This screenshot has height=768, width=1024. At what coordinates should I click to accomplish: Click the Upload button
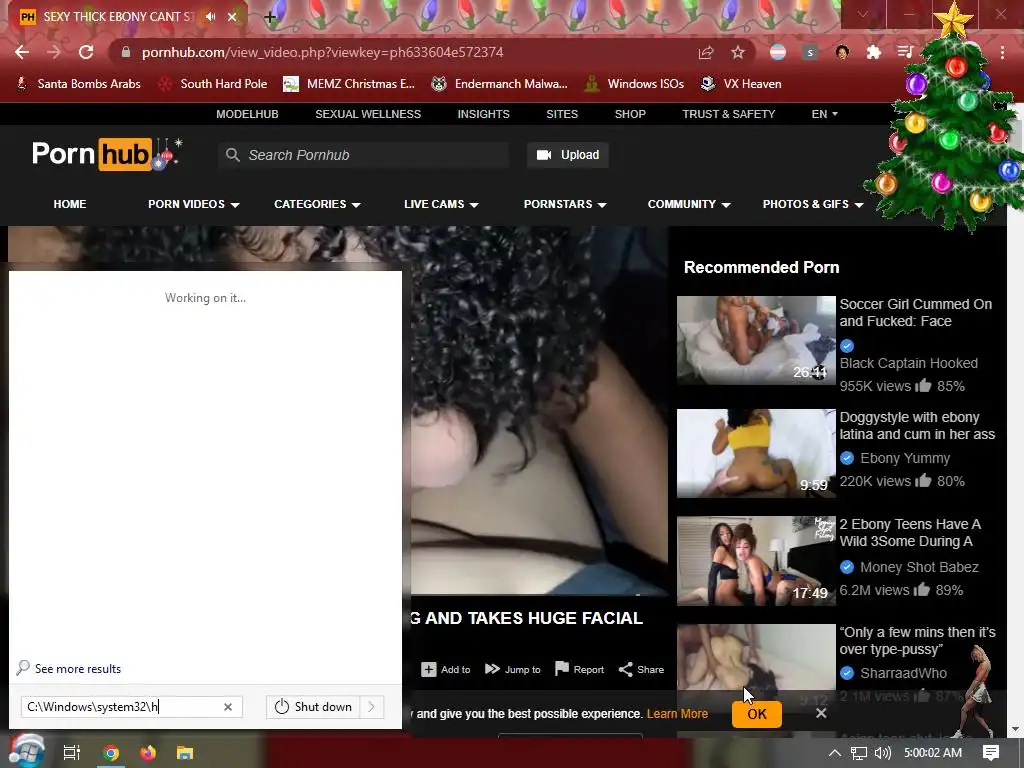tap(568, 155)
